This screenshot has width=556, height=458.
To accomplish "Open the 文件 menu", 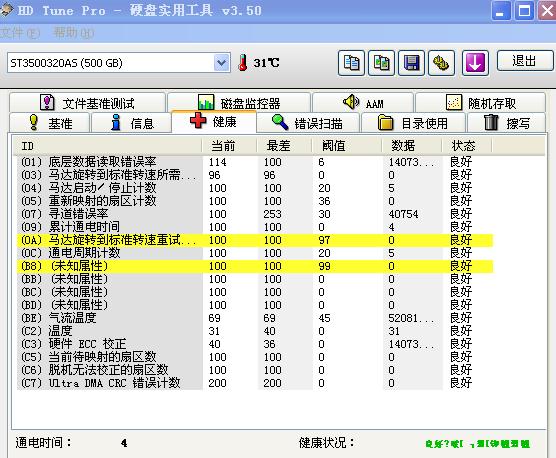I will [x=20, y=33].
